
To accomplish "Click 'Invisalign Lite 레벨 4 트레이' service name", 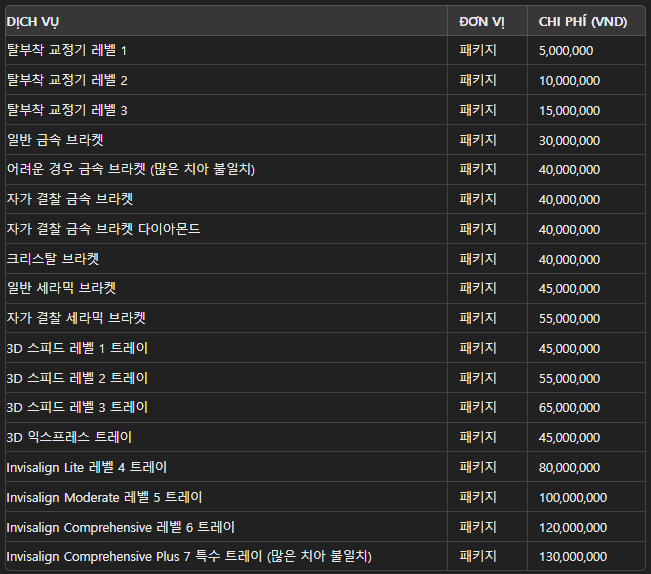I will (x=87, y=467).
